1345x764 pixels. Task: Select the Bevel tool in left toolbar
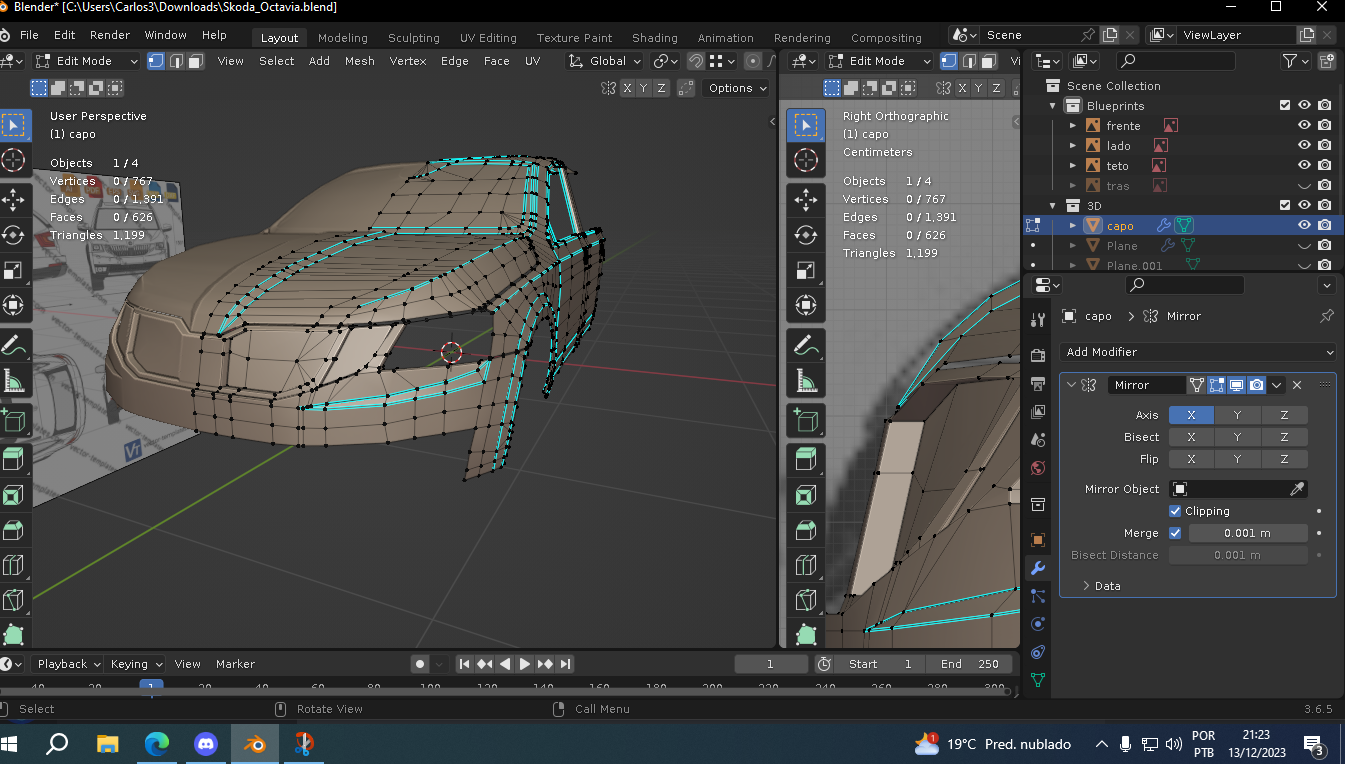coord(13,529)
